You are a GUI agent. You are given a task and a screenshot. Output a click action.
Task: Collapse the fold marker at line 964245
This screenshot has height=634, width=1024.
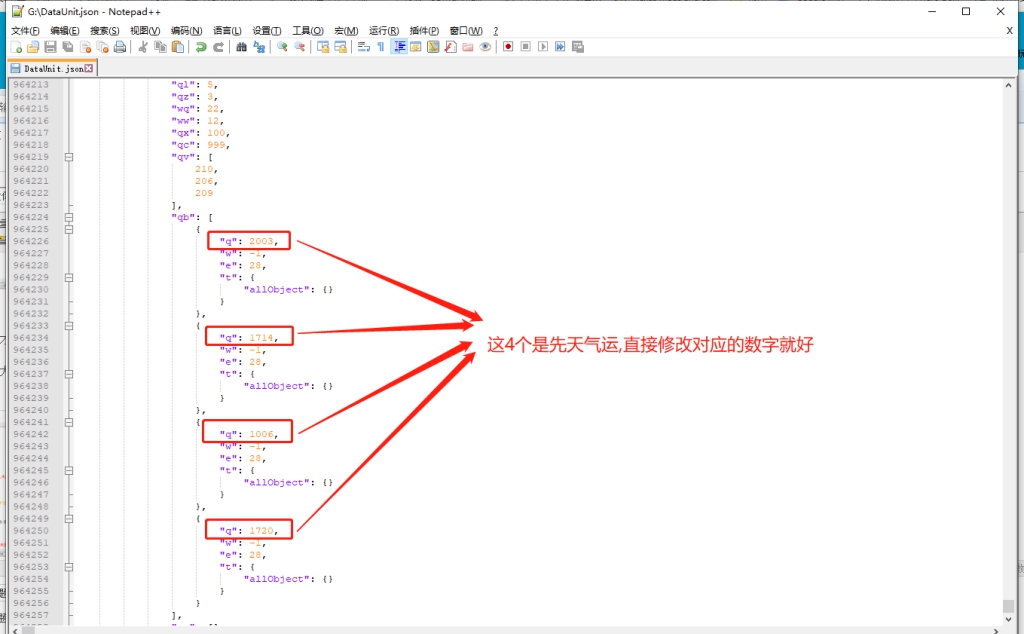click(x=69, y=471)
